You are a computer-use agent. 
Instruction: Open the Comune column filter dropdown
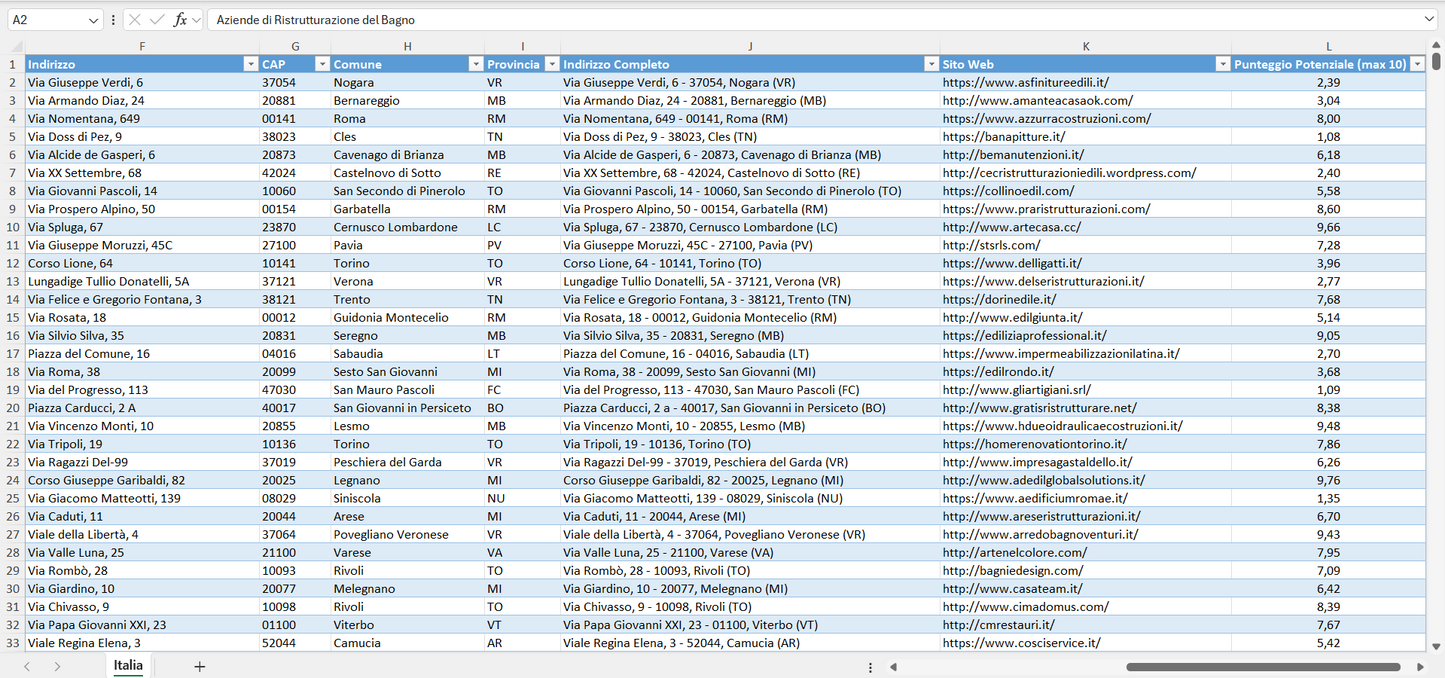(475, 64)
